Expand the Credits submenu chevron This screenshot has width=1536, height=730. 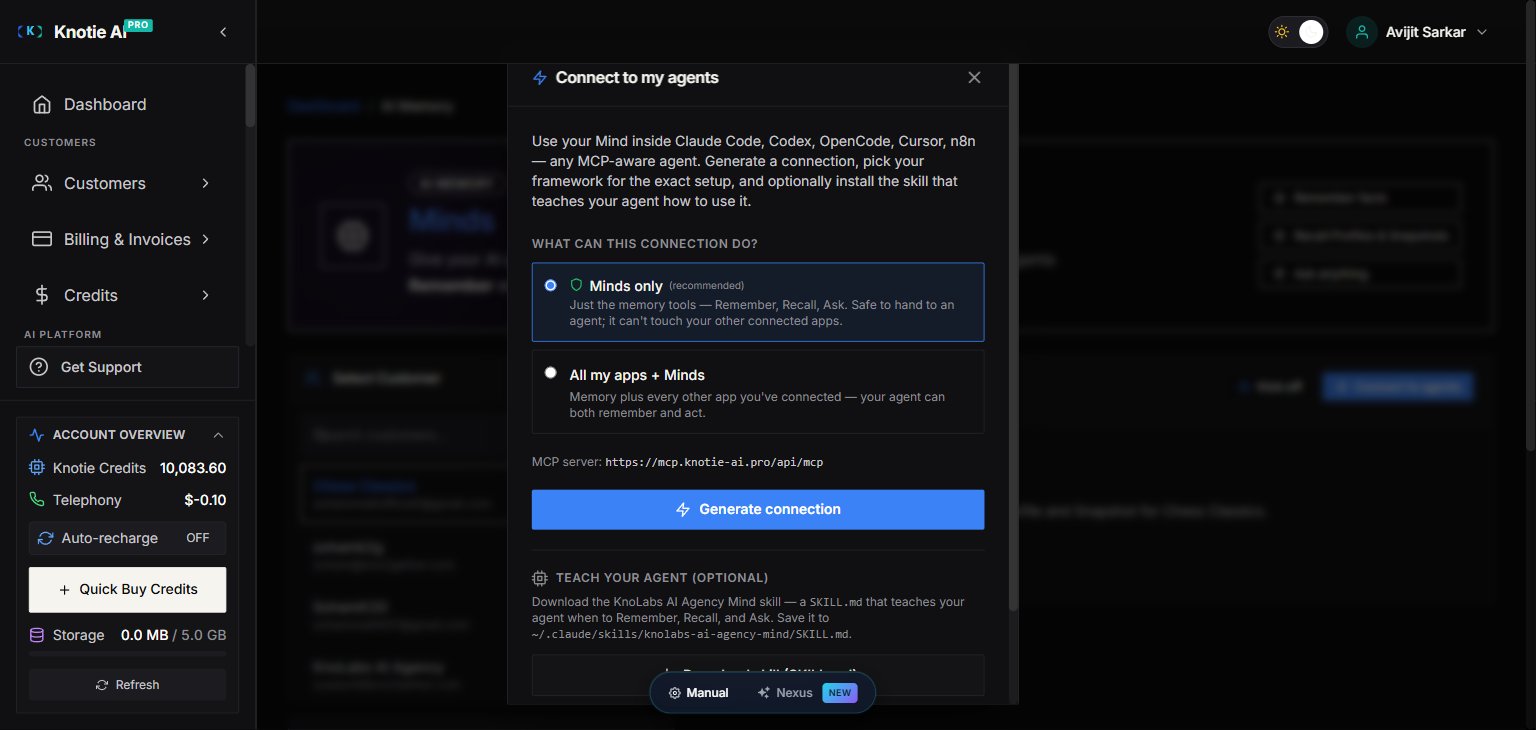[x=205, y=295]
